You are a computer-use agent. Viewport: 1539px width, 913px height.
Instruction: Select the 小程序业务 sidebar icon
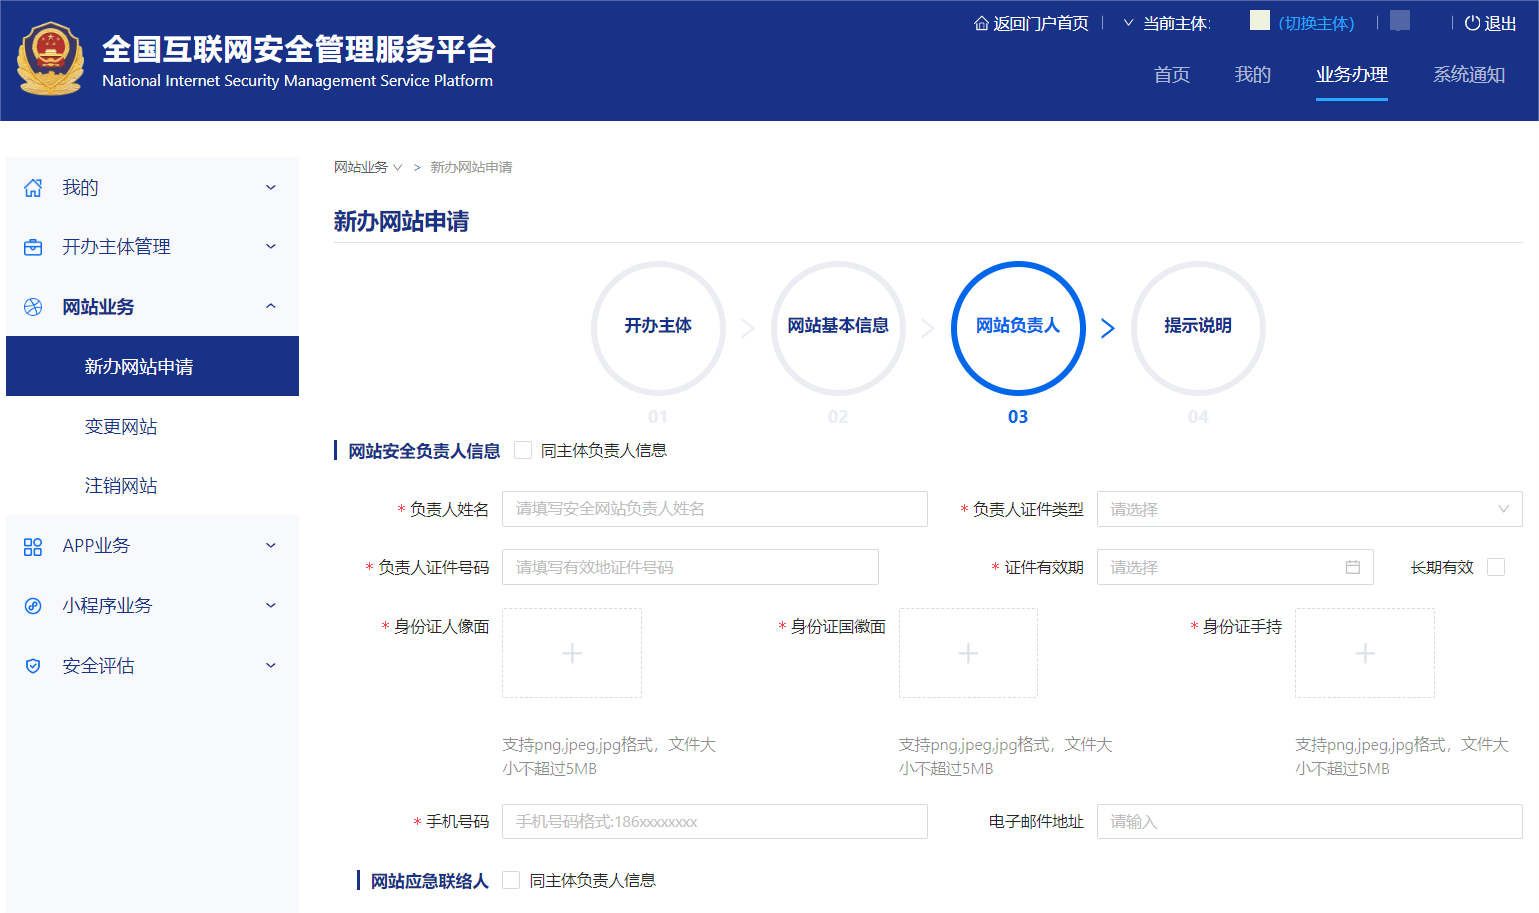(32, 605)
